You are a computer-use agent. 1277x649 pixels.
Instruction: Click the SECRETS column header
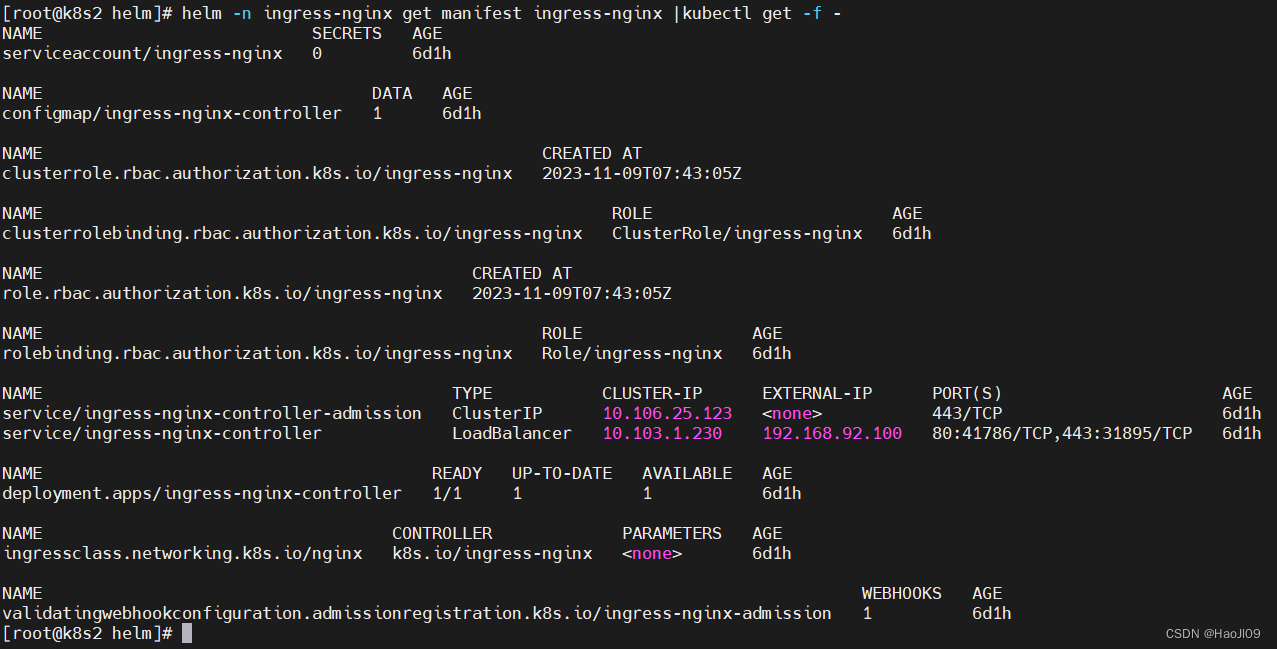click(347, 33)
